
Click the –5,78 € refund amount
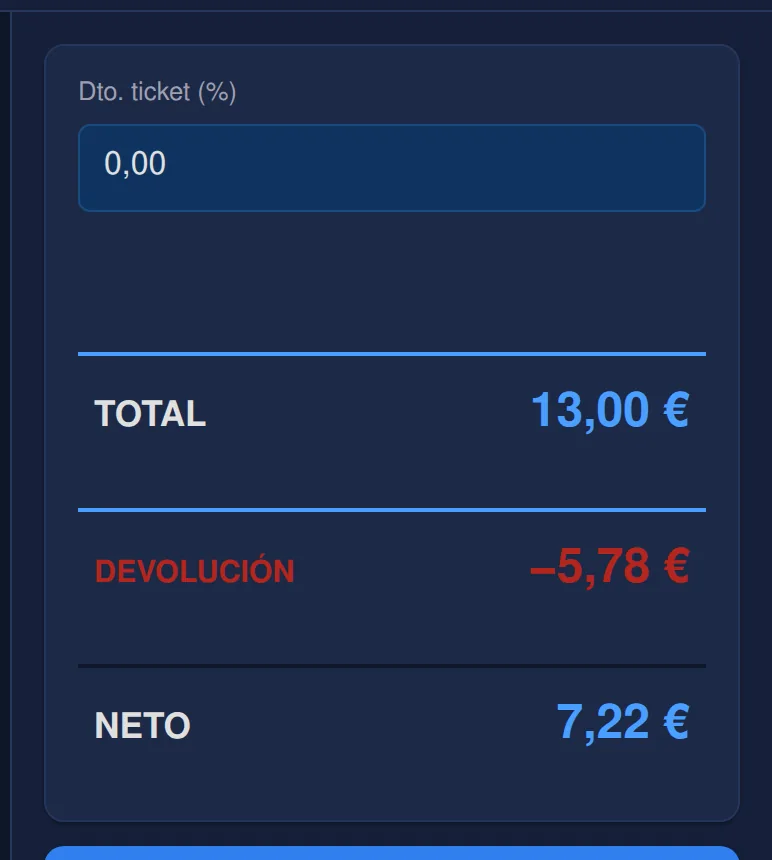(x=610, y=567)
